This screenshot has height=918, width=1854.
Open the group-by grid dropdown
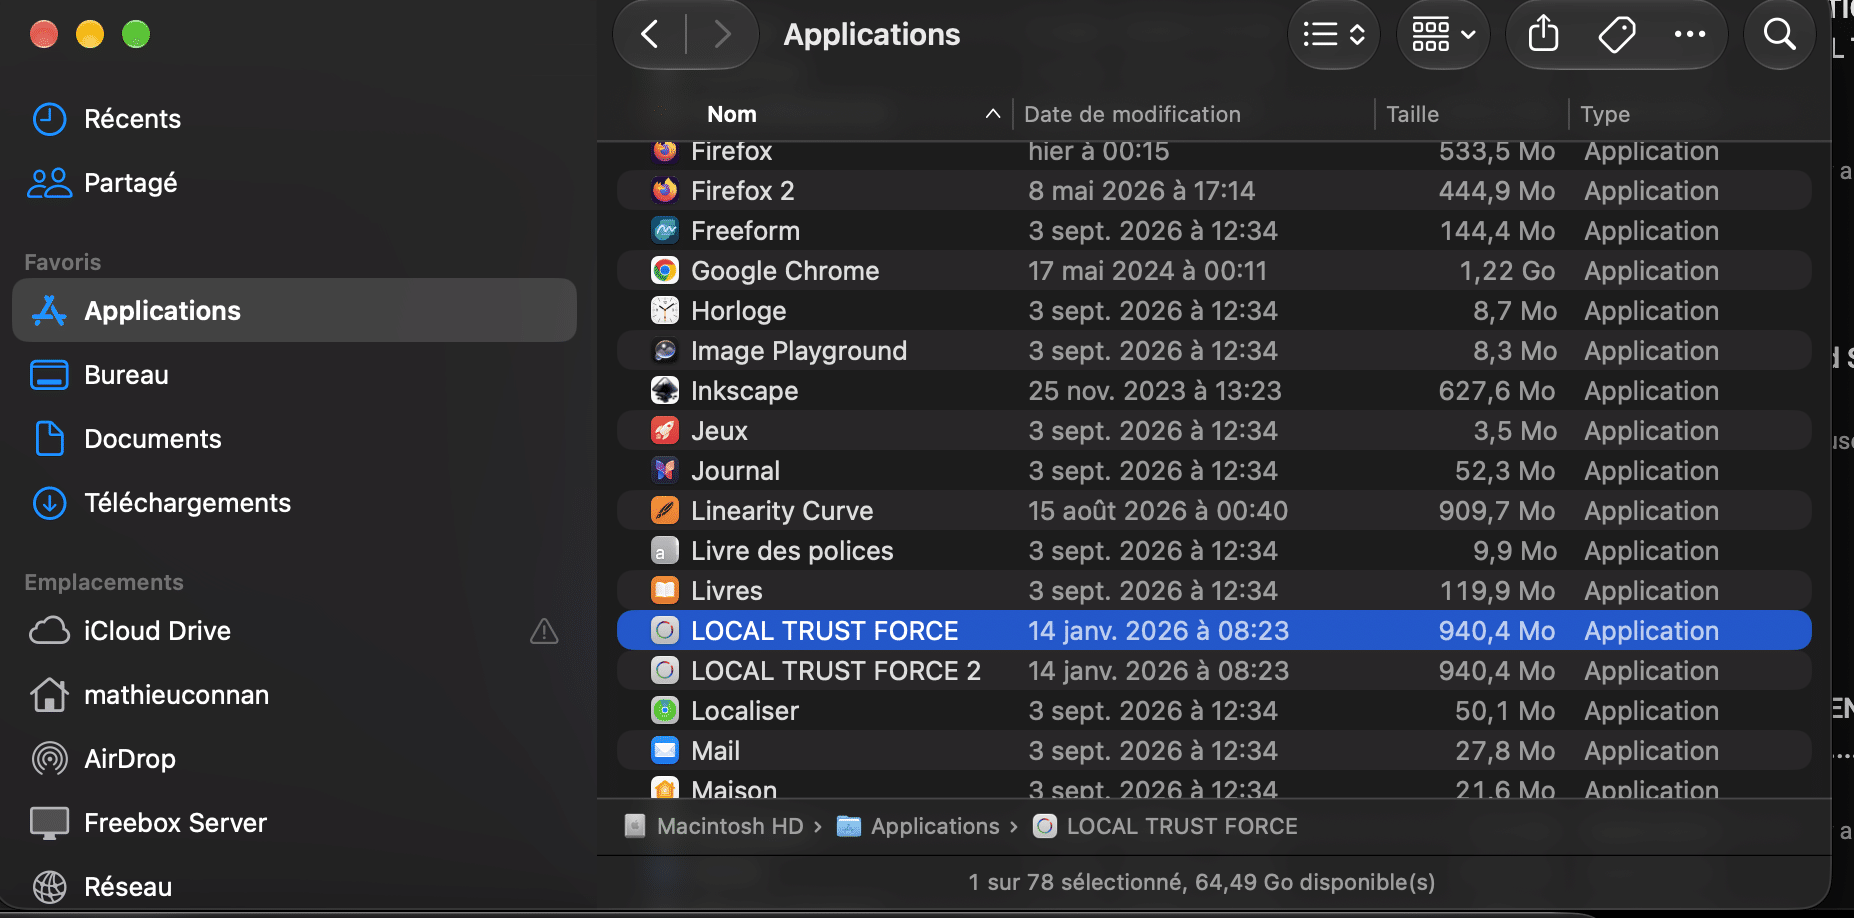[1443, 35]
